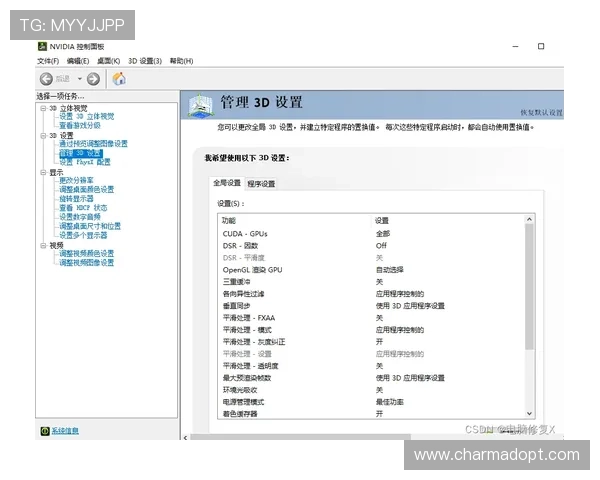Open 设置 PhysX 配置 link
The width and height of the screenshot is (600, 480).
pyautogui.click(x=85, y=162)
